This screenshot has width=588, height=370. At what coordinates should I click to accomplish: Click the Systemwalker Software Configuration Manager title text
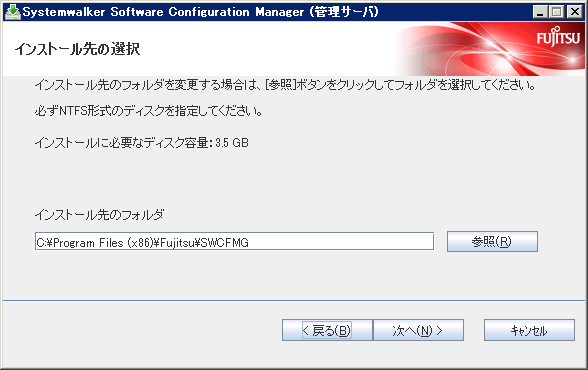[x=200, y=12]
